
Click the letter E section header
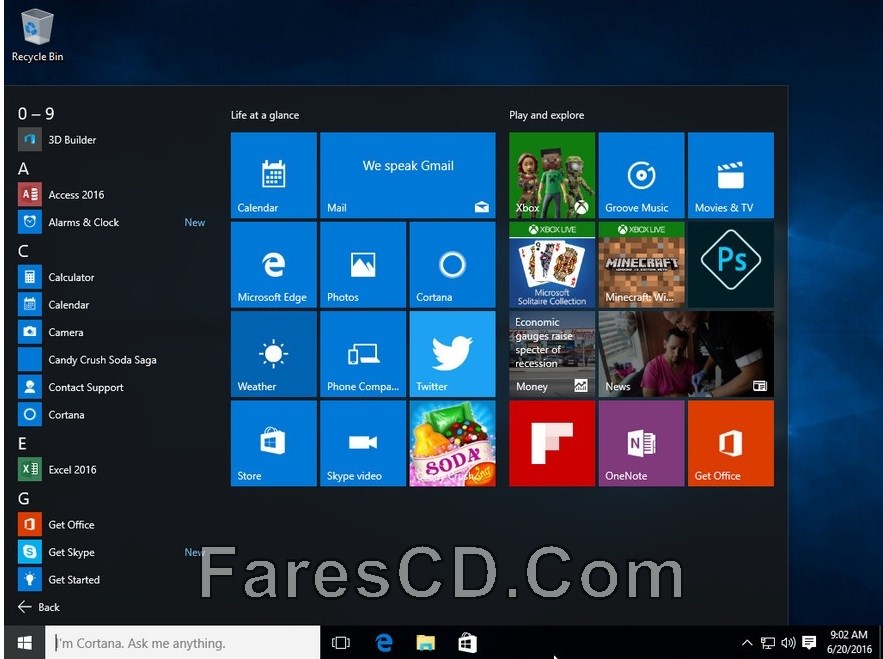point(23,443)
